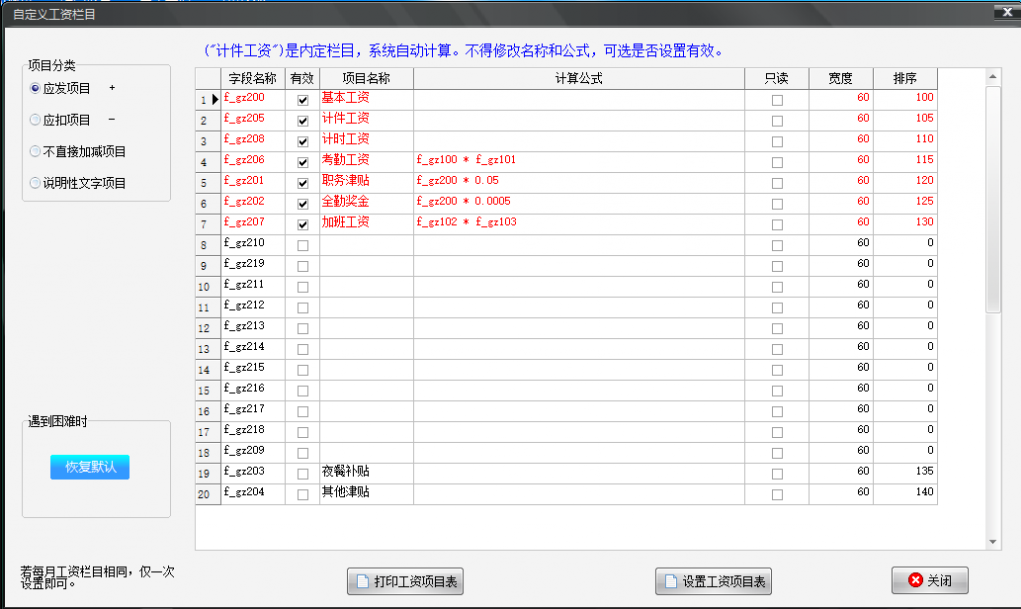Click 夜餐补贴 project name cell

point(366,474)
